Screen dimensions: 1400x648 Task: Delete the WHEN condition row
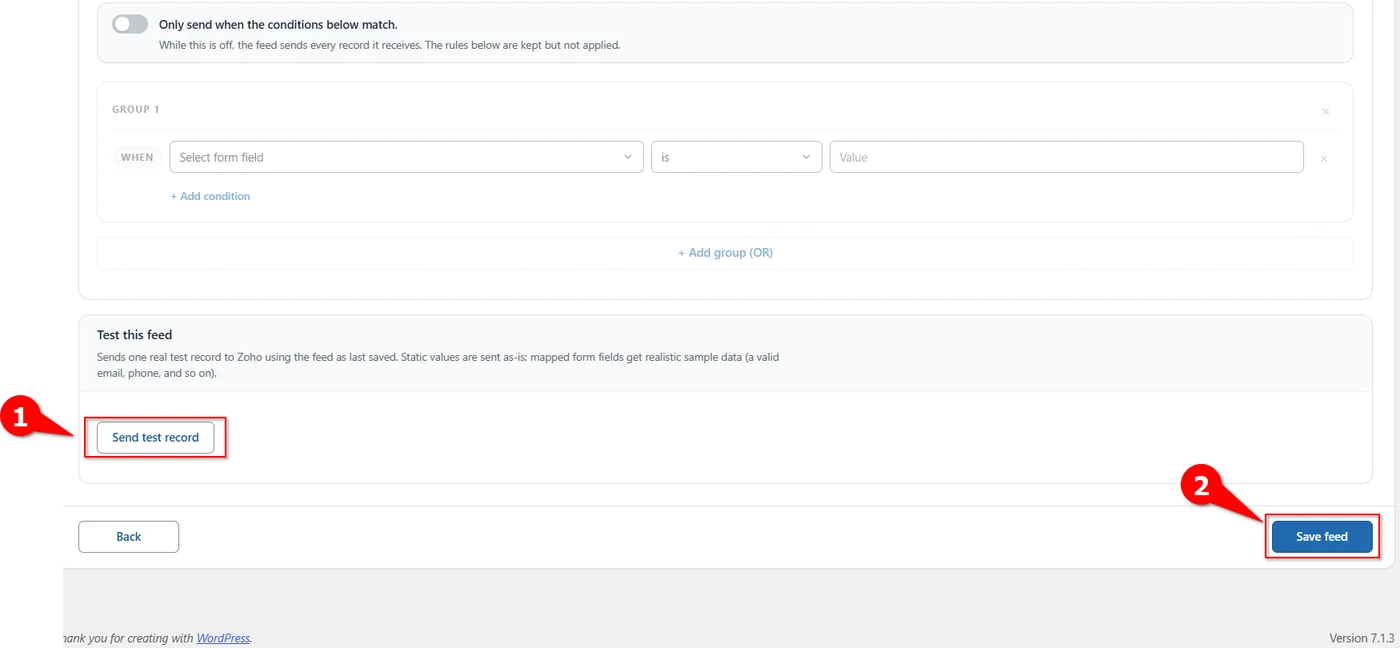1323,158
